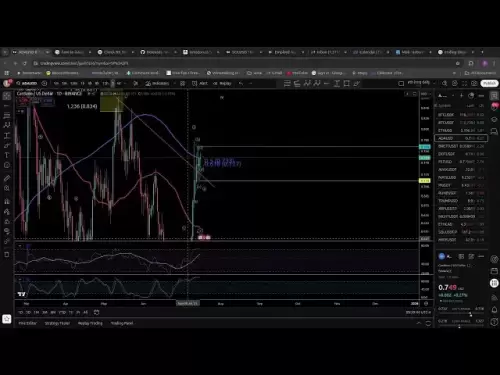The width and height of the screenshot is (500, 375).
Task: Open the indicator templates grid
Action: pyautogui.click(x=182, y=83)
